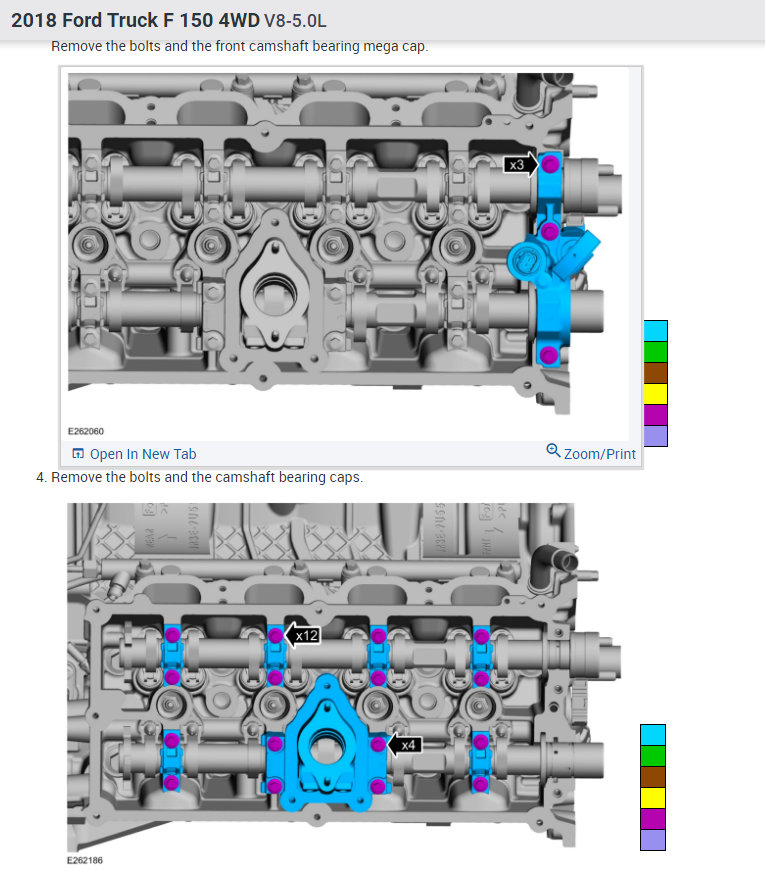Click the Zoom/Print magnifier icon
The height and width of the screenshot is (870, 765).
[553, 450]
